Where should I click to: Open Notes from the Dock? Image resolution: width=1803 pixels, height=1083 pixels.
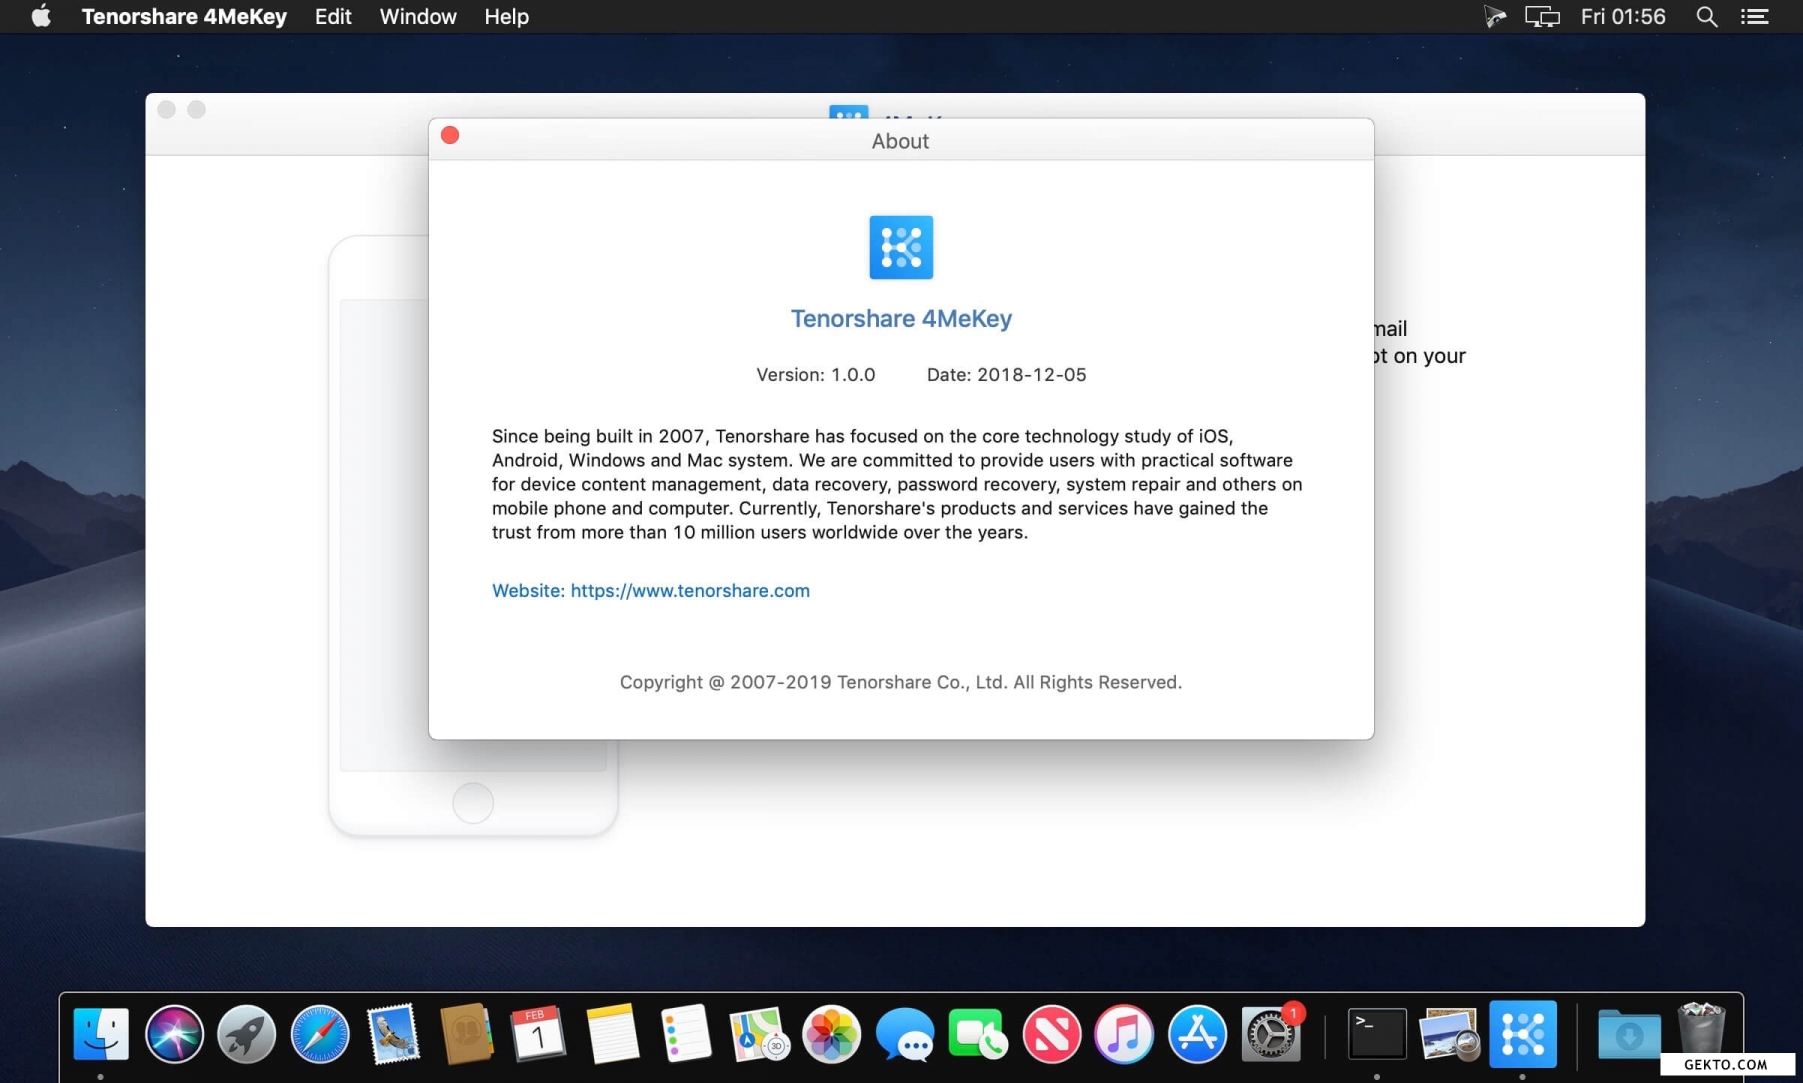pyautogui.click(x=612, y=1033)
